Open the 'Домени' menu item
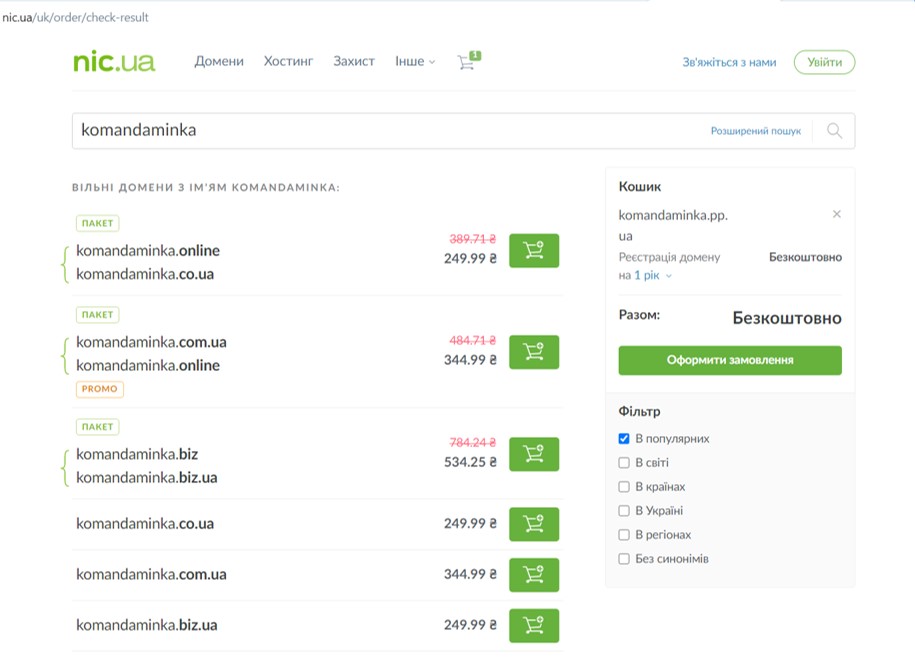 pyautogui.click(x=219, y=62)
